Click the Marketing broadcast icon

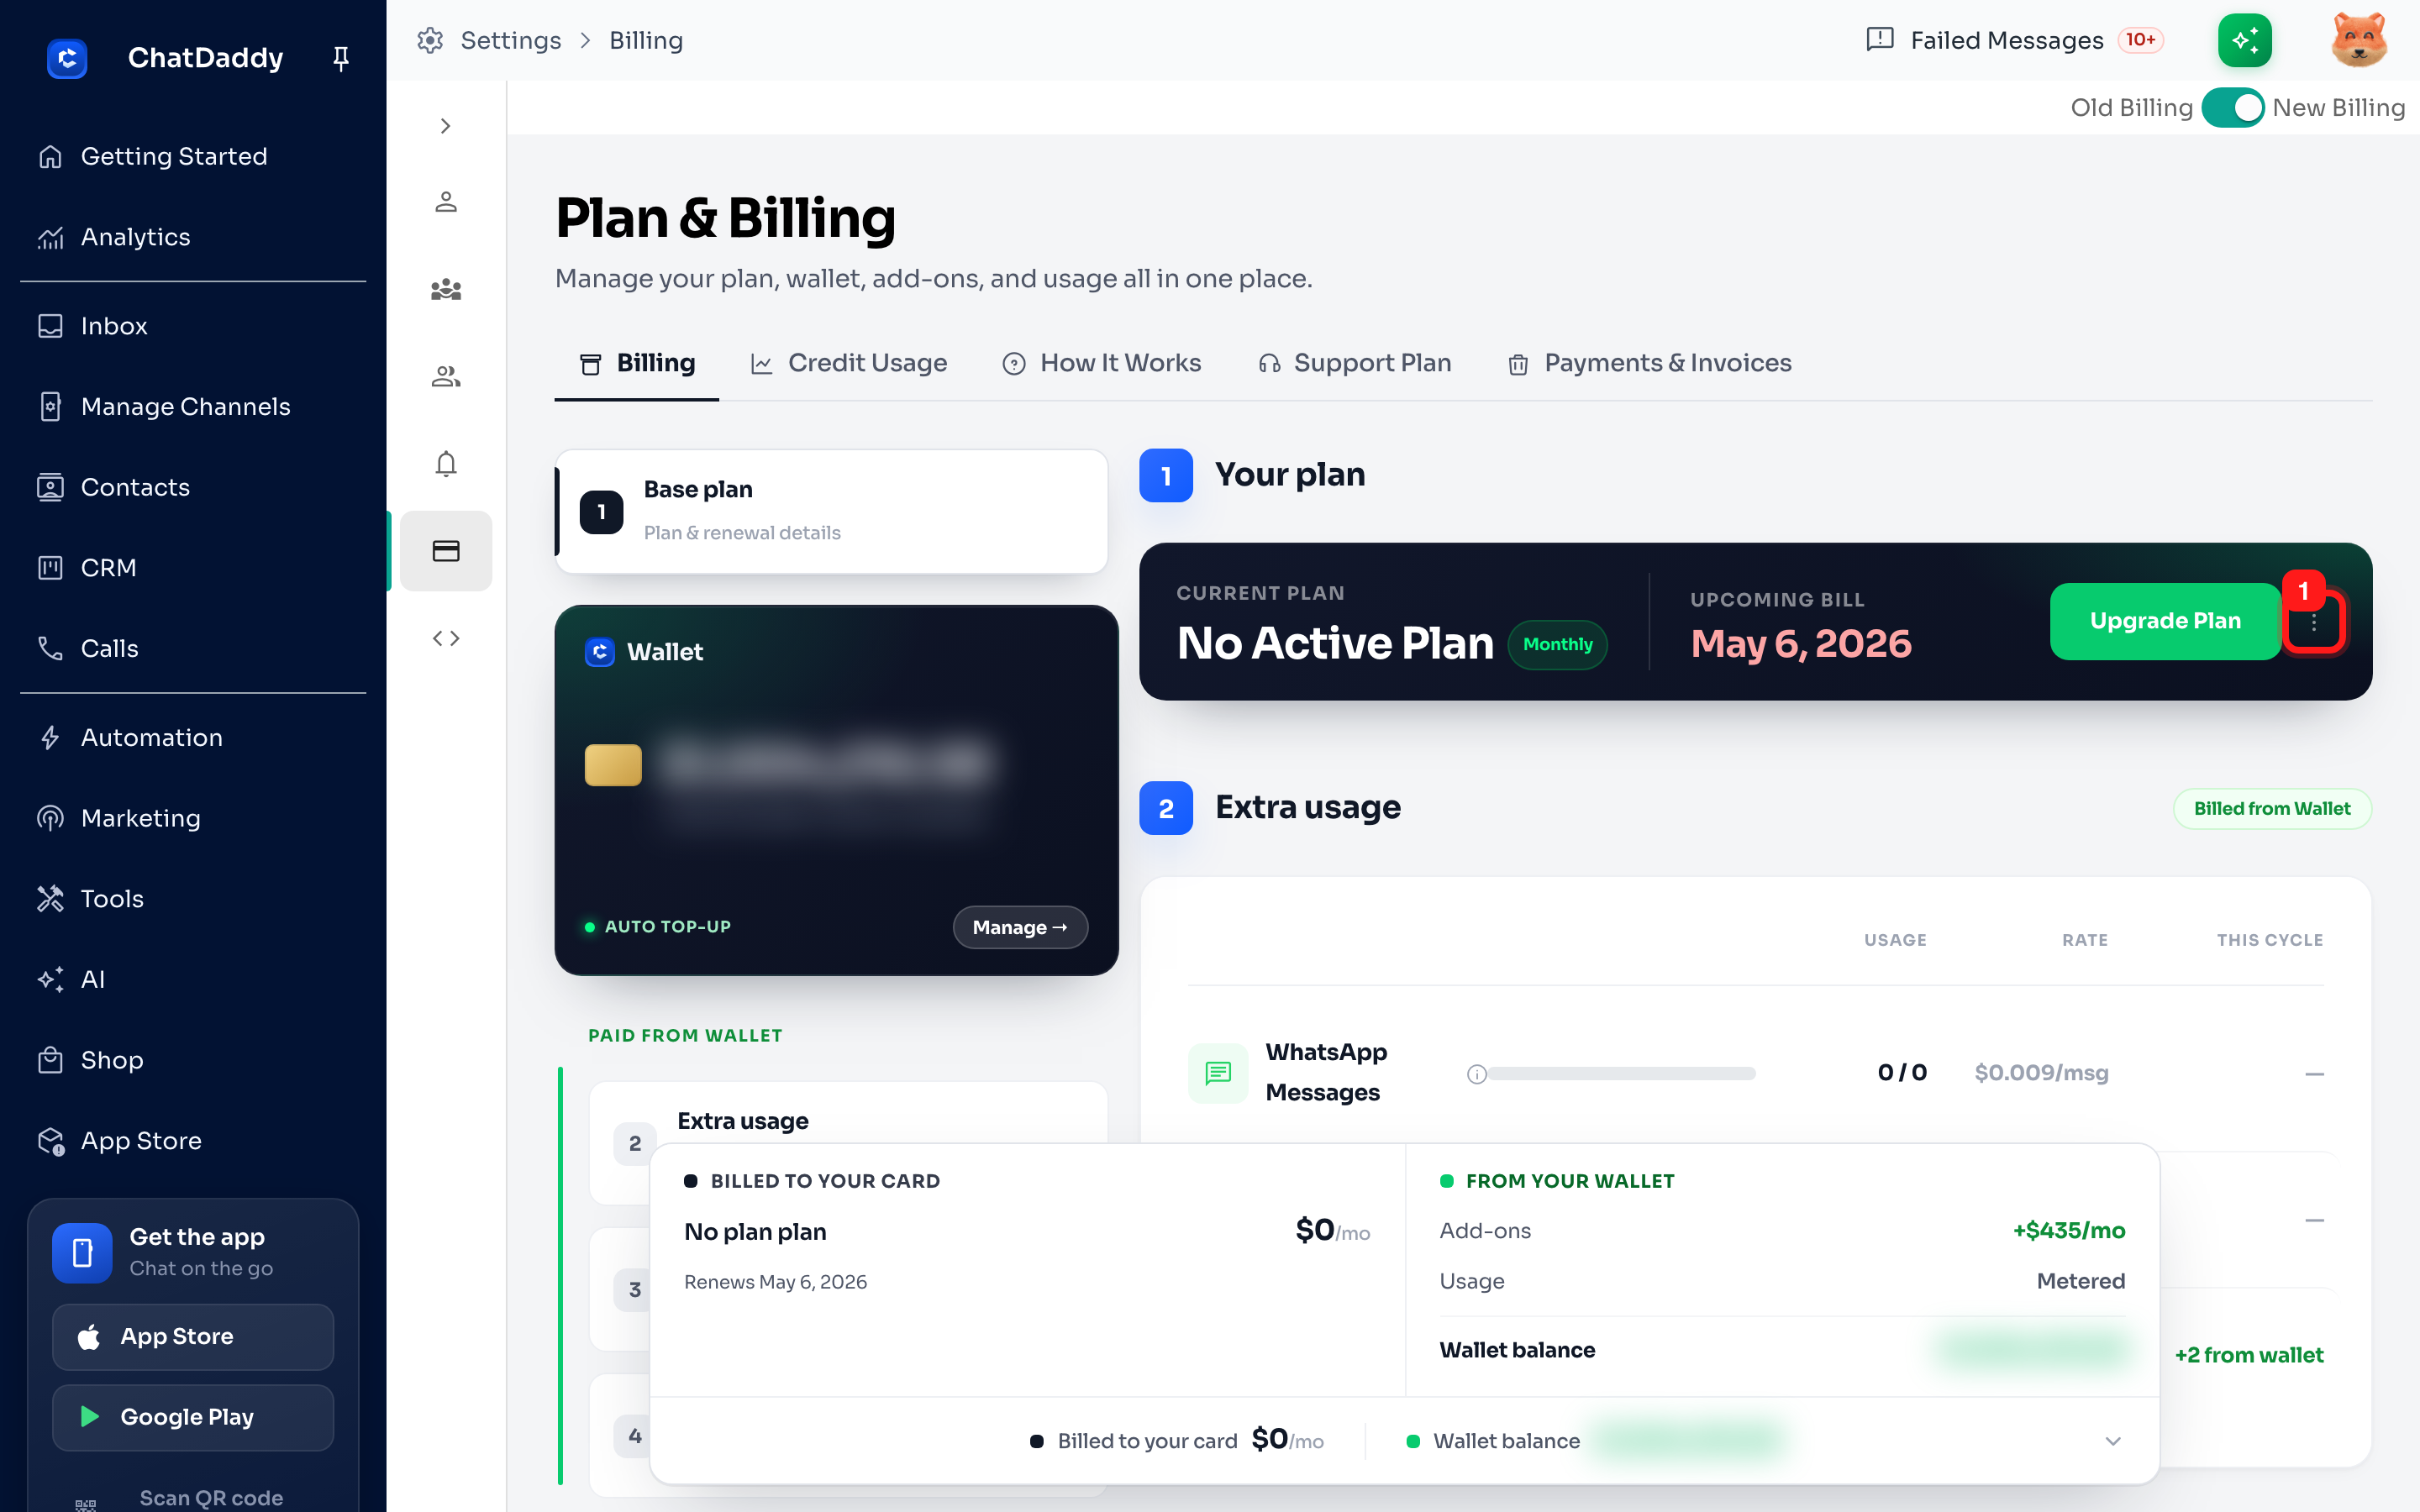[50, 818]
